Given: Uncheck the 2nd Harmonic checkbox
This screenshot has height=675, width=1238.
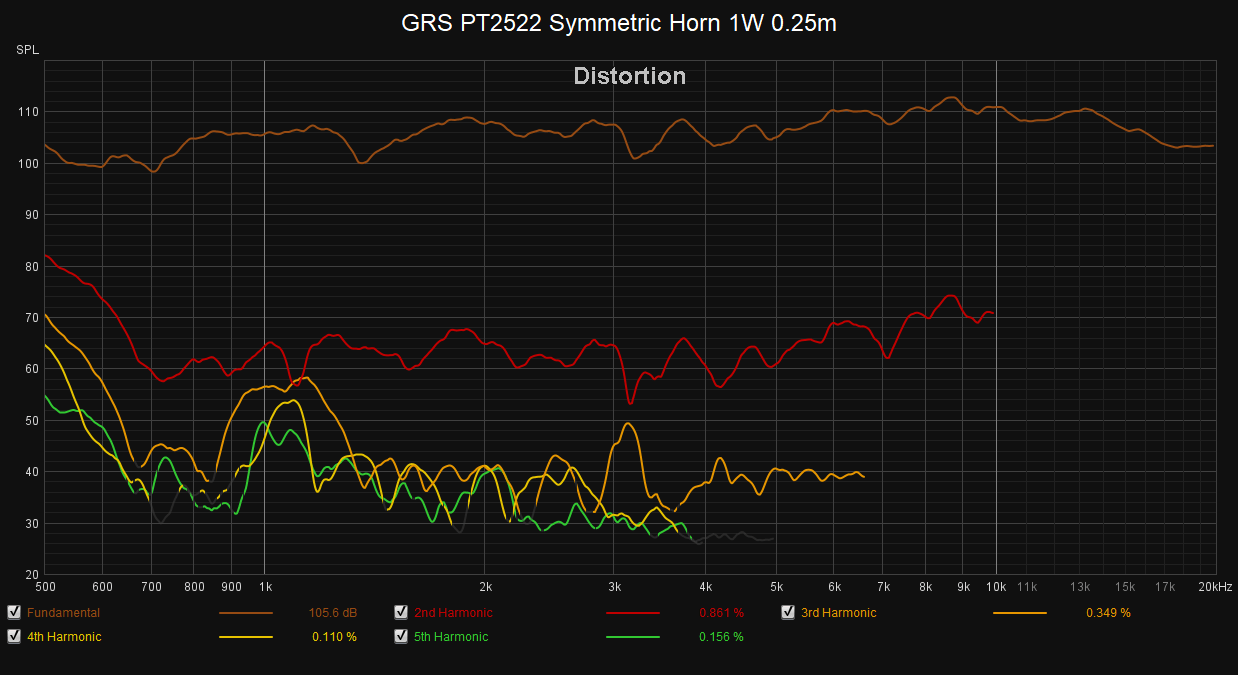Looking at the screenshot, I should pos(401,613).
